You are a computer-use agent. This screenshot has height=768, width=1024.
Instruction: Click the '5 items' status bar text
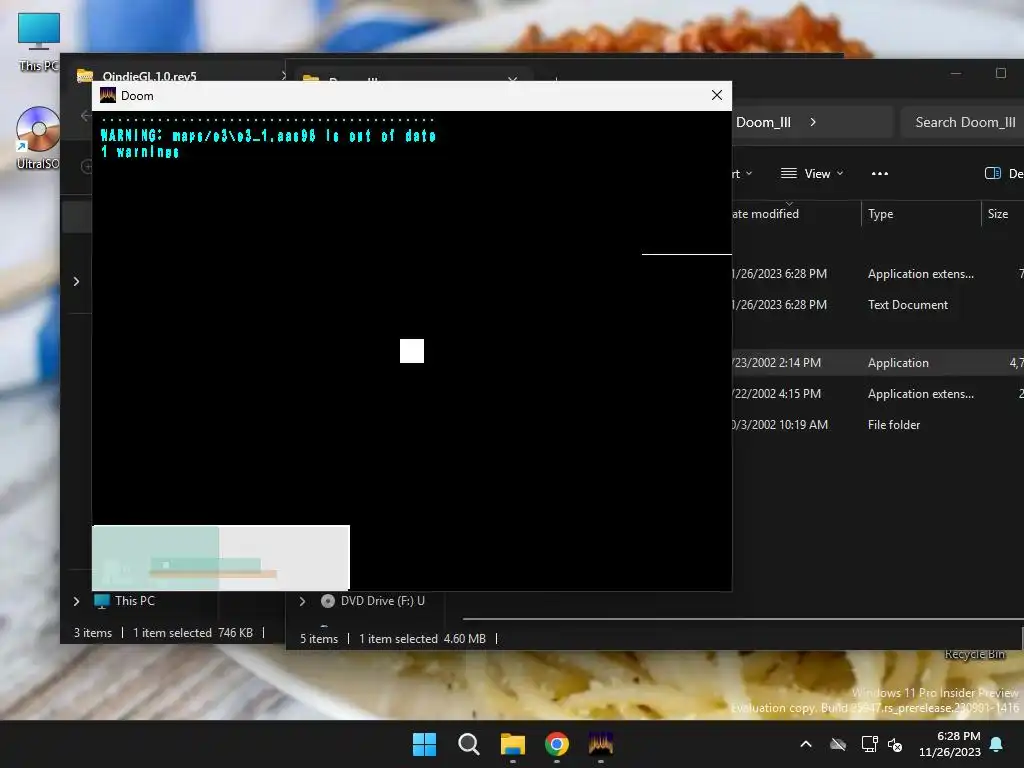pos(319,639)
